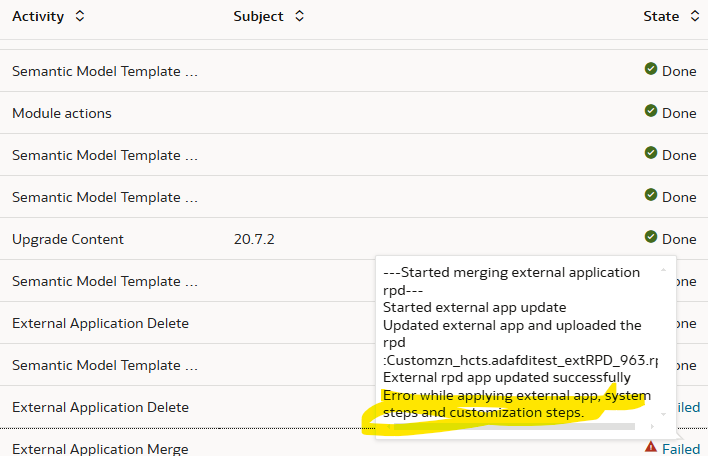Click red warning icon beside External Application Merge

(x=651, y=447)
